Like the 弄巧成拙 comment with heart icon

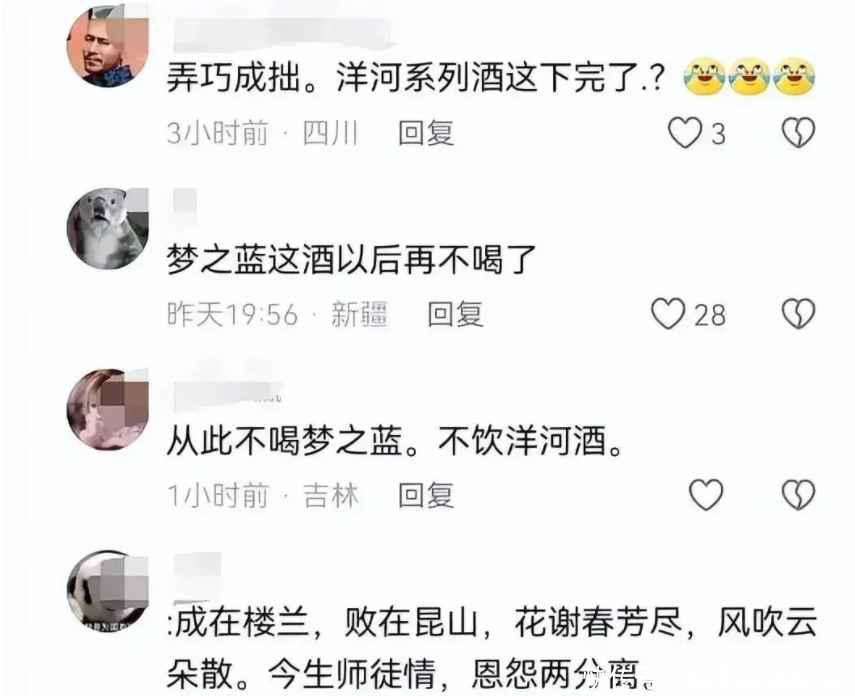coord(685,133)
